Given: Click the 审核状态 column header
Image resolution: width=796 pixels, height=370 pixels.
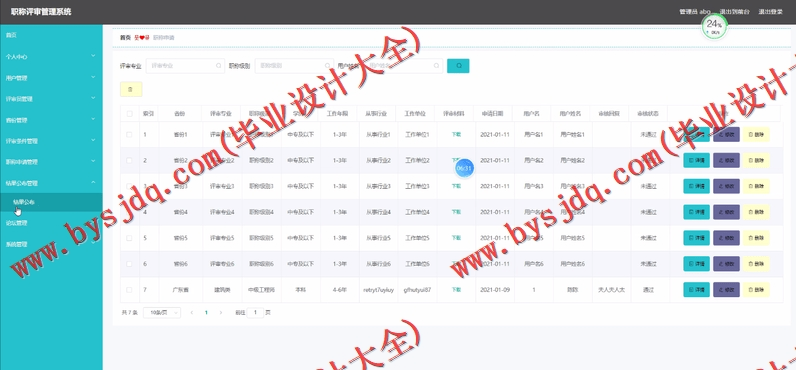Looking at the screenshot, I should tap(648, 114).
